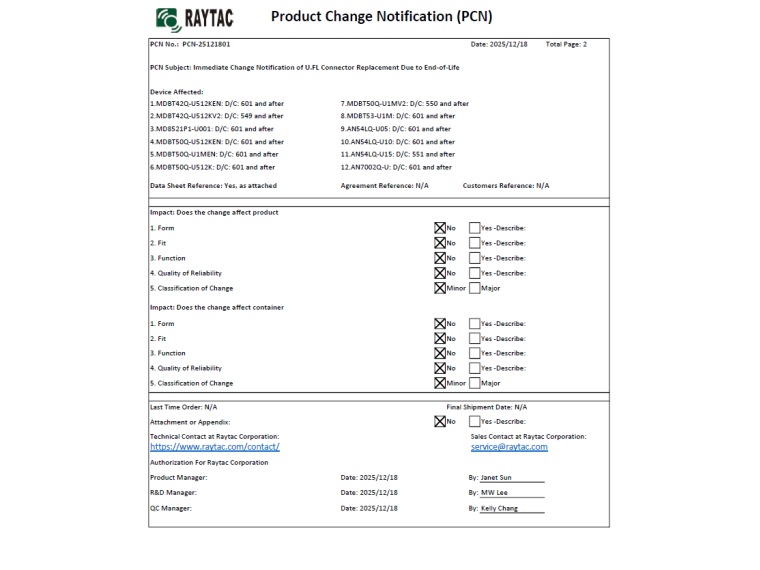The width and height of the screenshot is (760, 570).
Task: Check 'Yes' for product Function impact
Action: [x=474, y=258]
